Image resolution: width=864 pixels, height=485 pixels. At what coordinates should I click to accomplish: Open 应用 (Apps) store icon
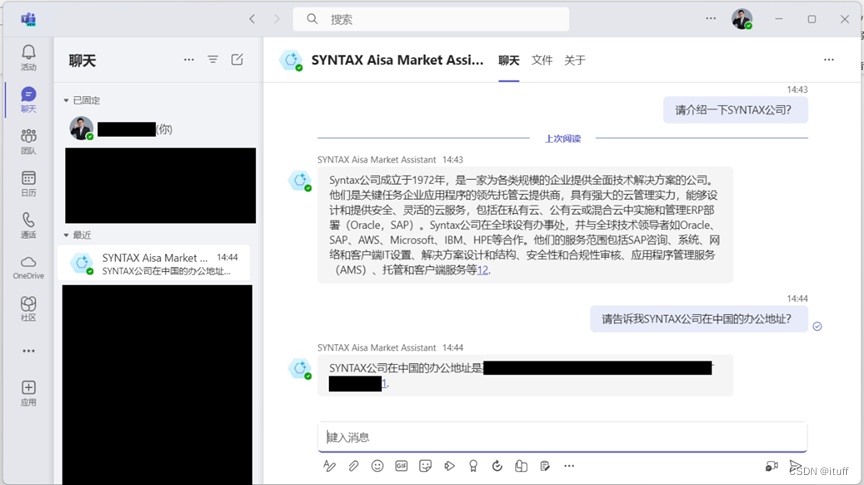point(29,394)
